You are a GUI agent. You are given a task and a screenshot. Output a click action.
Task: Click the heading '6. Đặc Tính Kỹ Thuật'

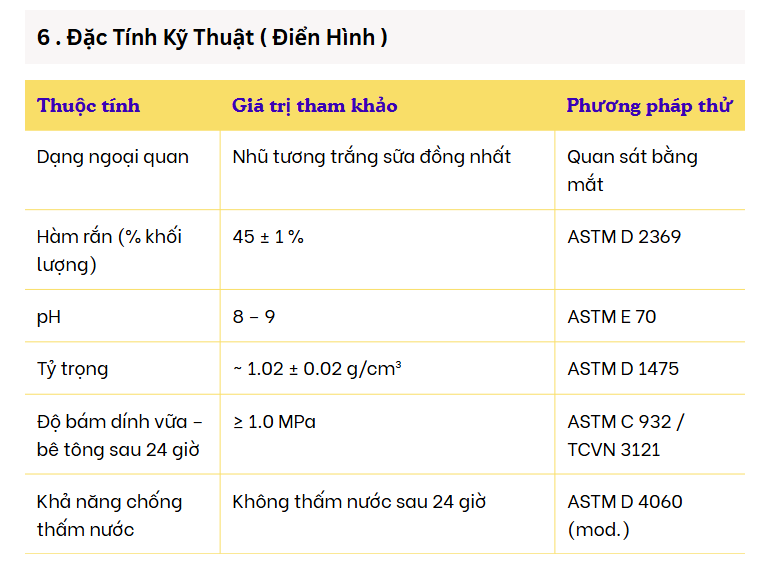click(212, 38)
